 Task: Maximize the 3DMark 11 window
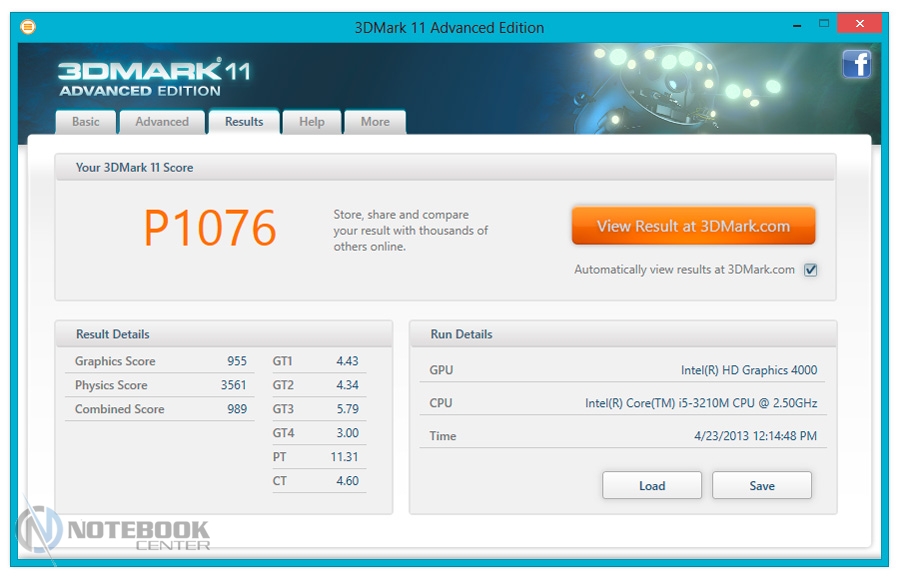point(825,24)
